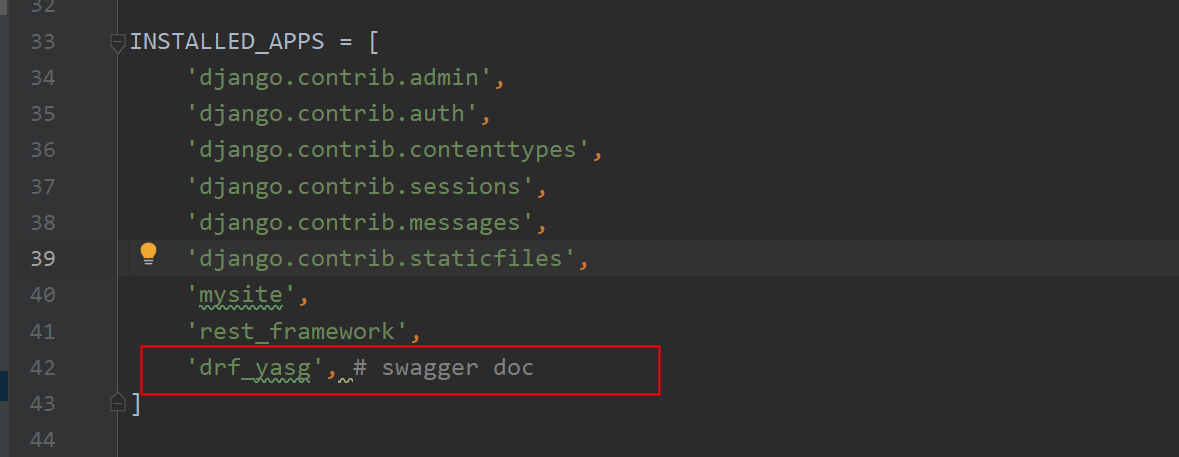The image size is (1179, 457).
Task: Collapse the INSTALLED_APPS list fold marker
Action: (x=118, y=43)
